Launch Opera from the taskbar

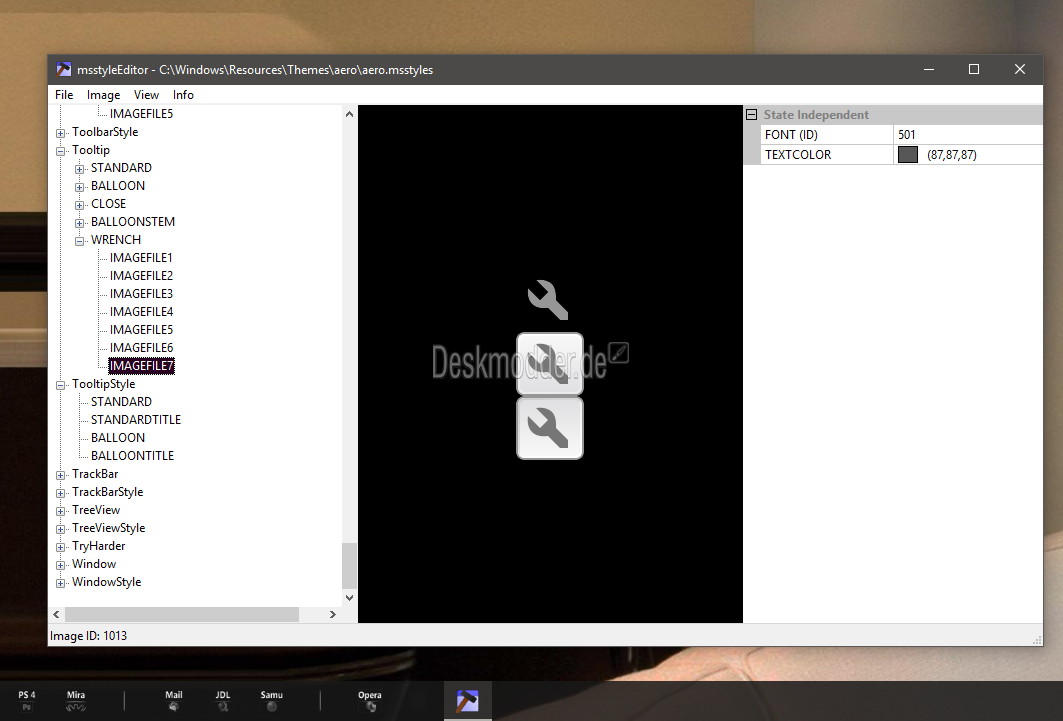tap(370, 700)
